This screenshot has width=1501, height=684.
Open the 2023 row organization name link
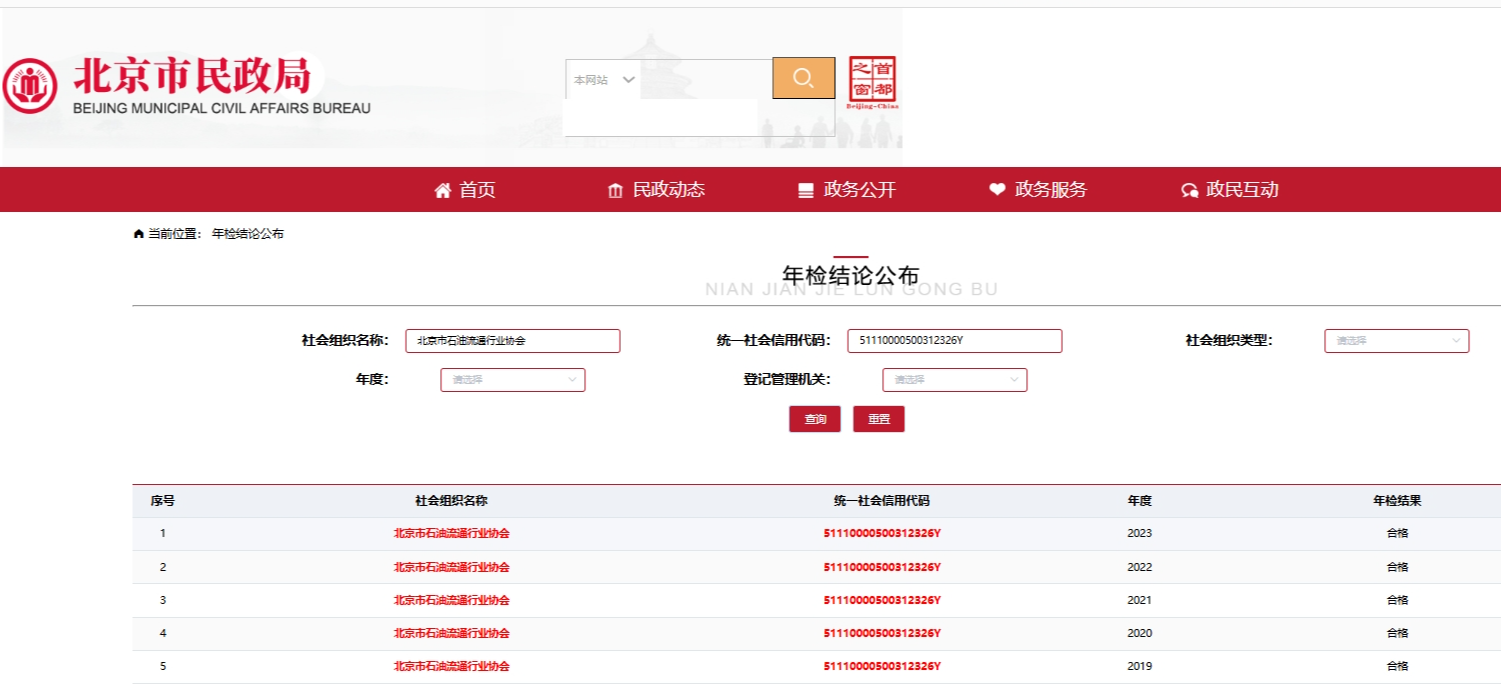pos(451,534)
